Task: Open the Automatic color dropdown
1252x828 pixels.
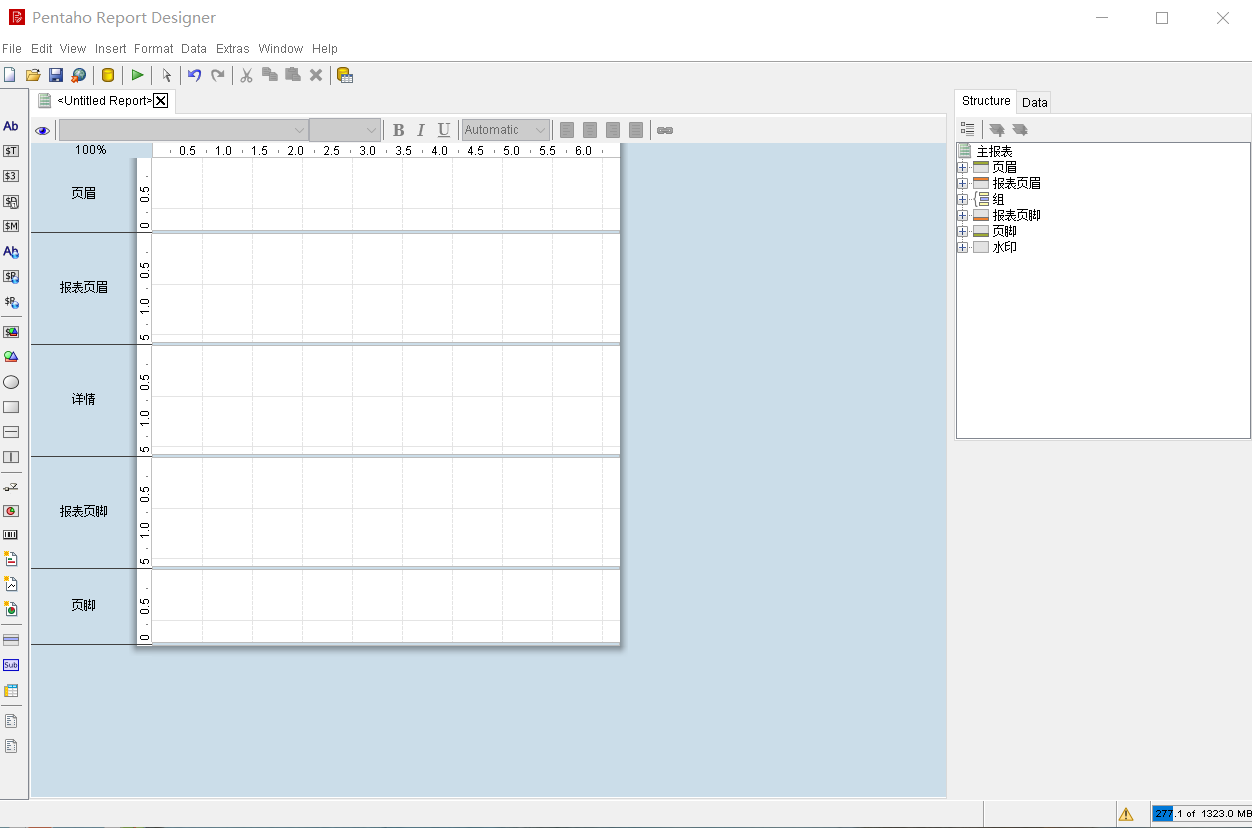Action: click(506, 130)
